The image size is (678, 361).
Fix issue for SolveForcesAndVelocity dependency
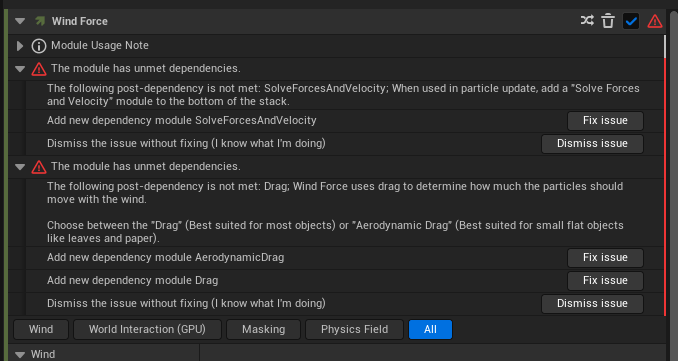tap(605, 121)
